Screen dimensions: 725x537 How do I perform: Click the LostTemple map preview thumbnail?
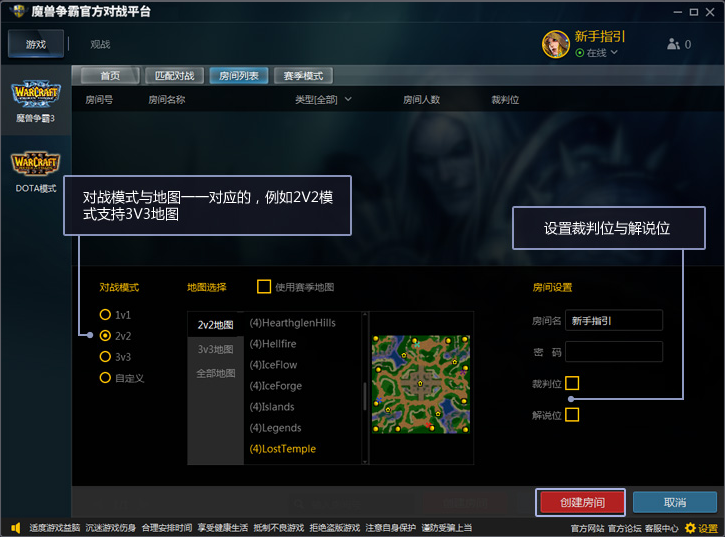click(421, 384)
